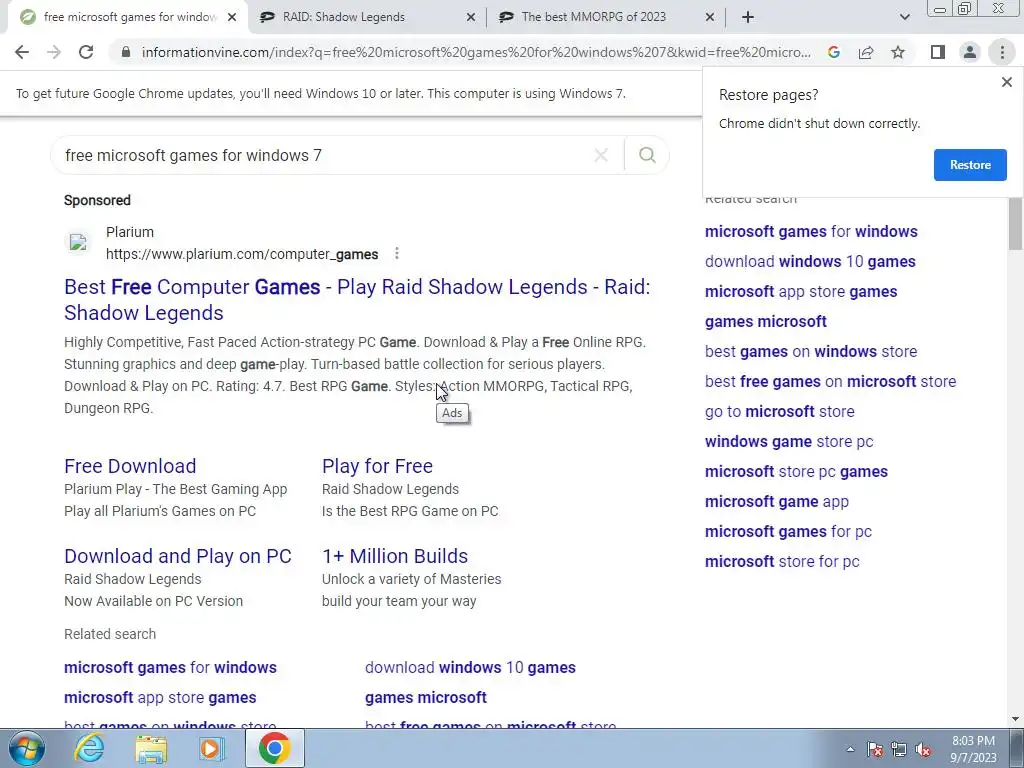1024x768 pixels.
Task: Open the Chrome side panel
Action: (938, 52)
